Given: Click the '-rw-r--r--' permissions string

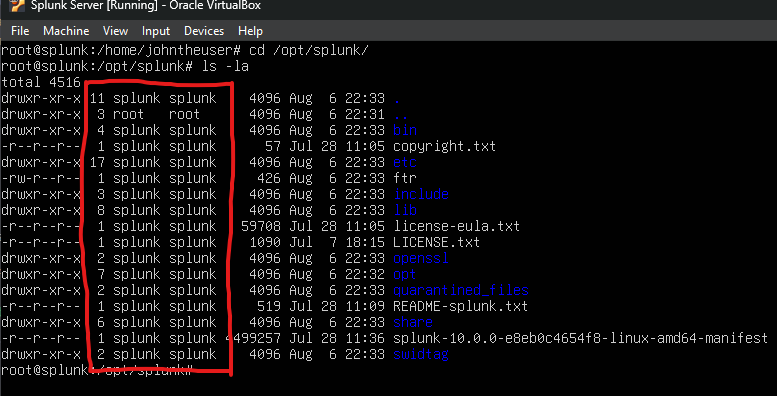Looking at the screenshot, I should click(x=41, y=178).
